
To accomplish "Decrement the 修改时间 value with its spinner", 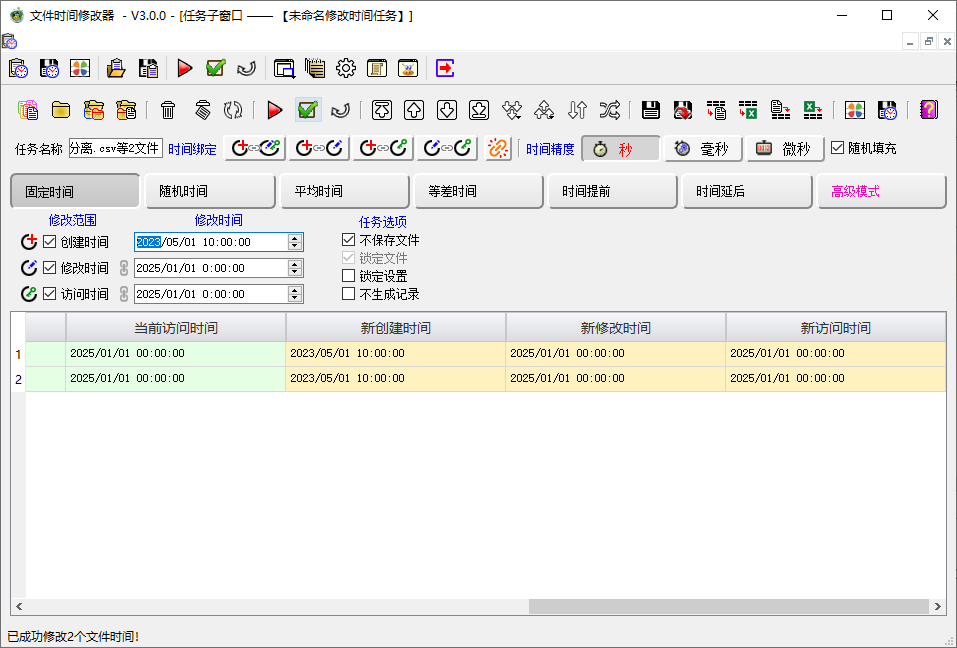I will click(x=295, y=272).
